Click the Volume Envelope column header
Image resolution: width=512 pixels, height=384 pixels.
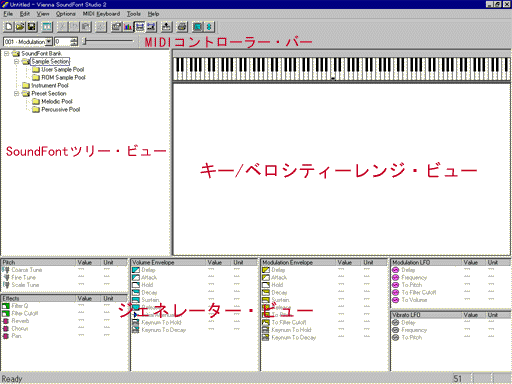click(168, 262)
